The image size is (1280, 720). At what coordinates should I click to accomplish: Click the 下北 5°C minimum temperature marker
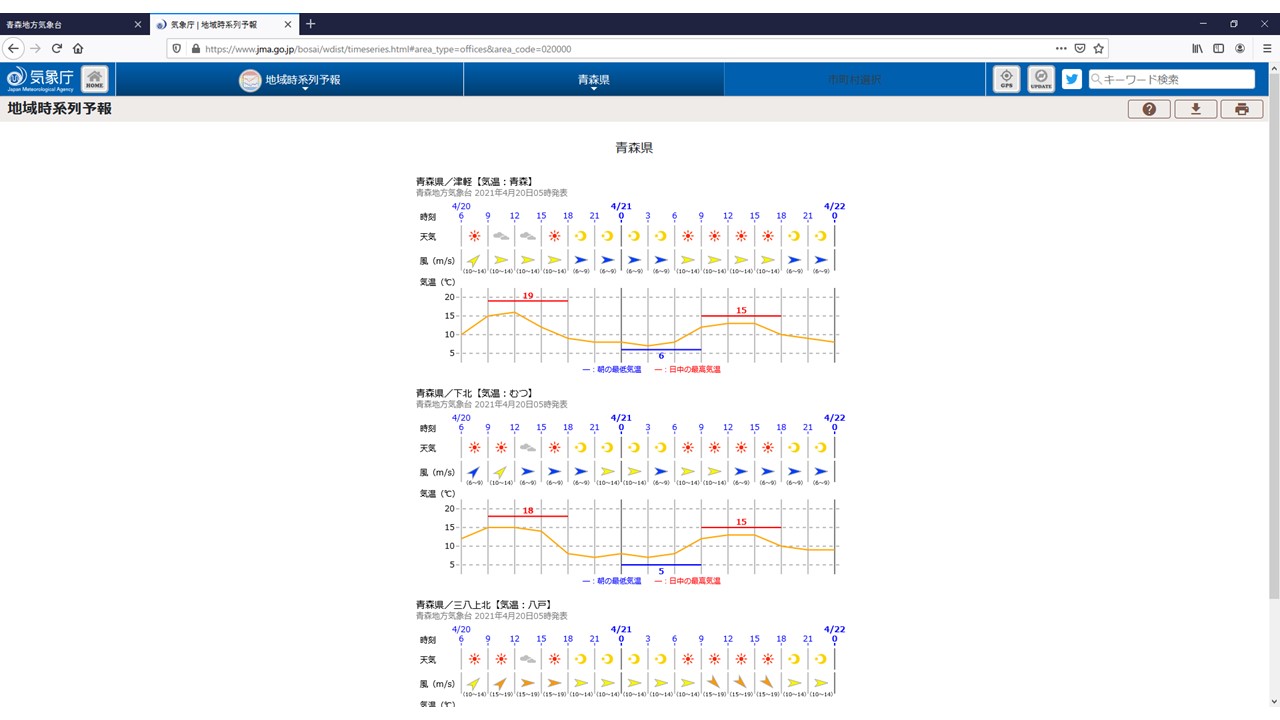coord(661,568)
